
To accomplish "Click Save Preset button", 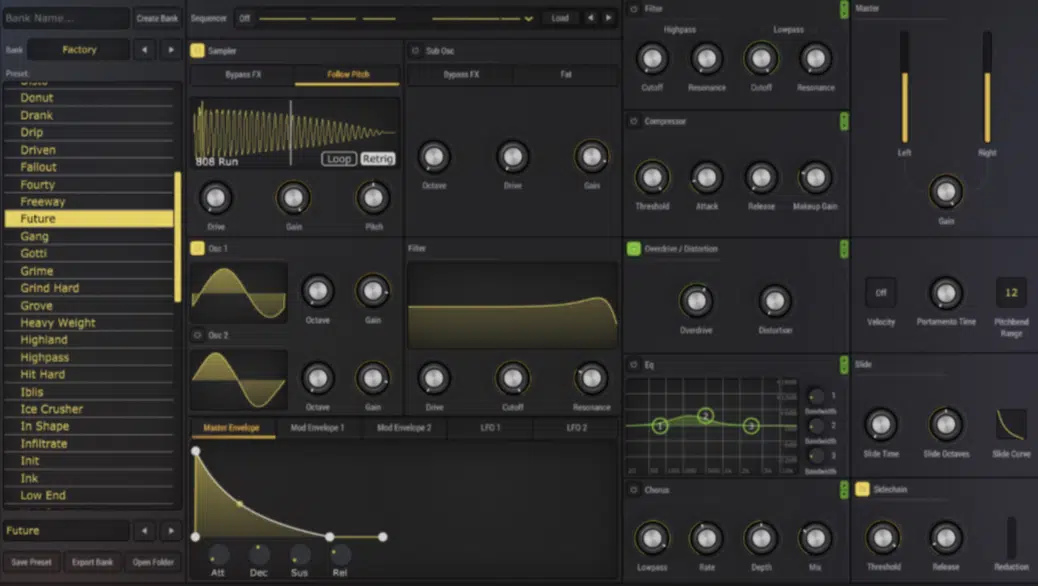I will [31, 562].
